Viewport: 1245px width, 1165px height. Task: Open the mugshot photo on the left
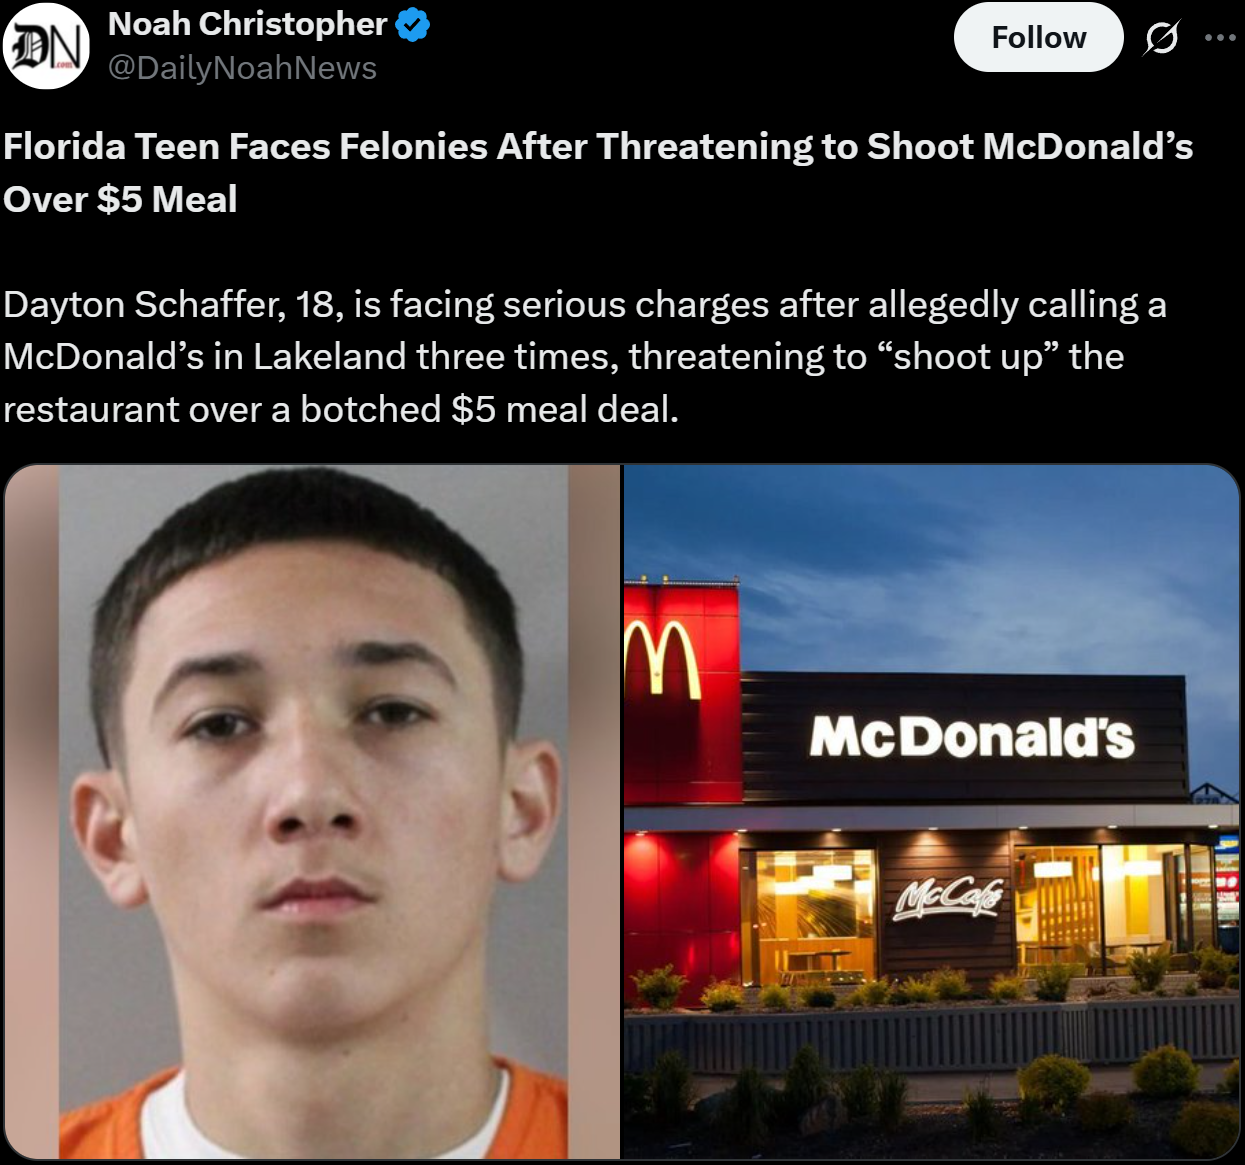click(312, 812)
